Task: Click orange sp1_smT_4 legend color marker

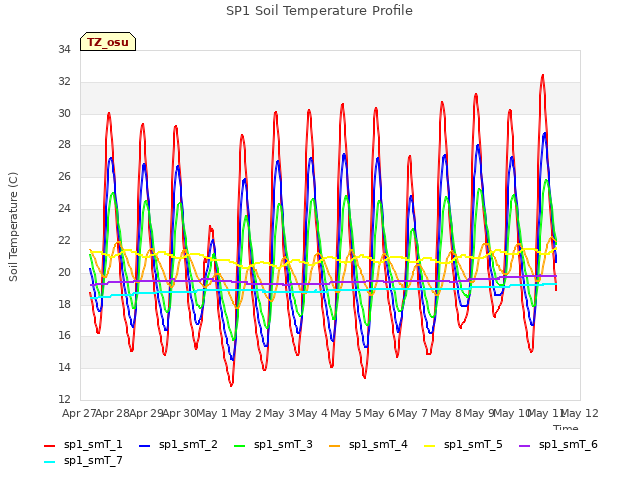Action: pyautogui.click(x=334, y=446)
